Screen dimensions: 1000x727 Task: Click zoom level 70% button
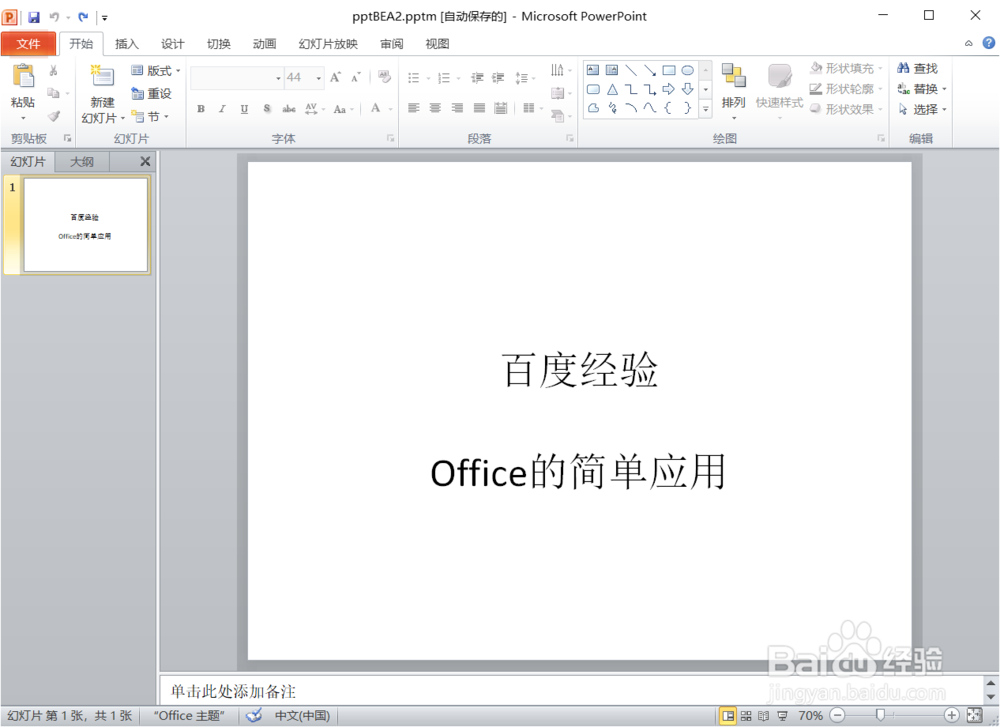pos(810,716)
